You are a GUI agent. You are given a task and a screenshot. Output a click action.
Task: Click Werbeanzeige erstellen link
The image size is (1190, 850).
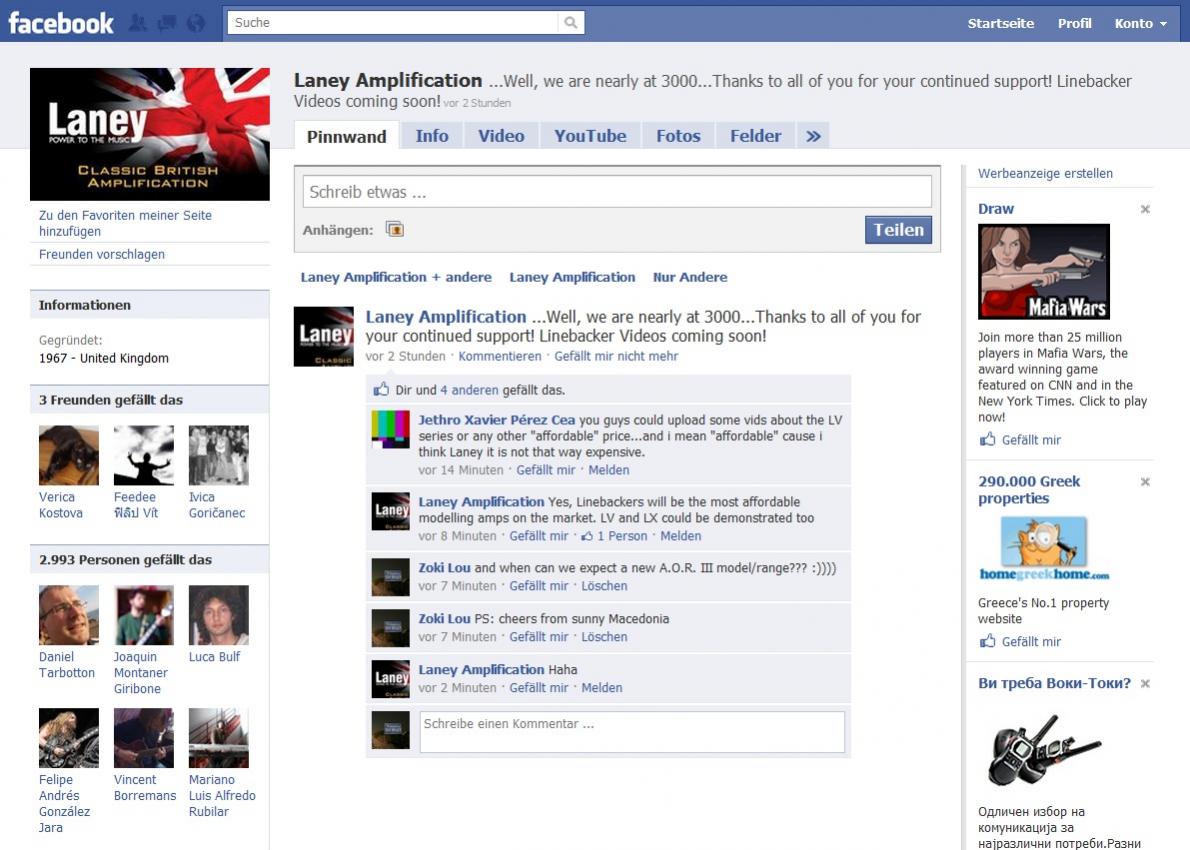[x=1045, y=173]
